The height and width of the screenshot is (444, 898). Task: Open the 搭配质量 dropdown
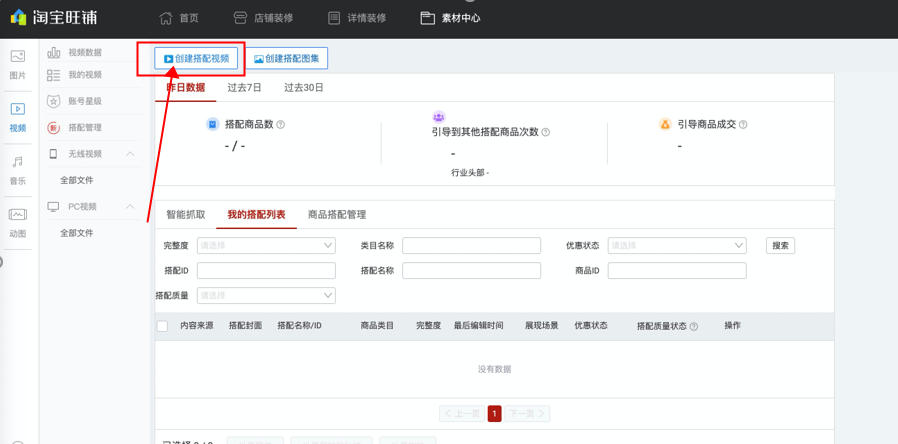pos(266,295)
